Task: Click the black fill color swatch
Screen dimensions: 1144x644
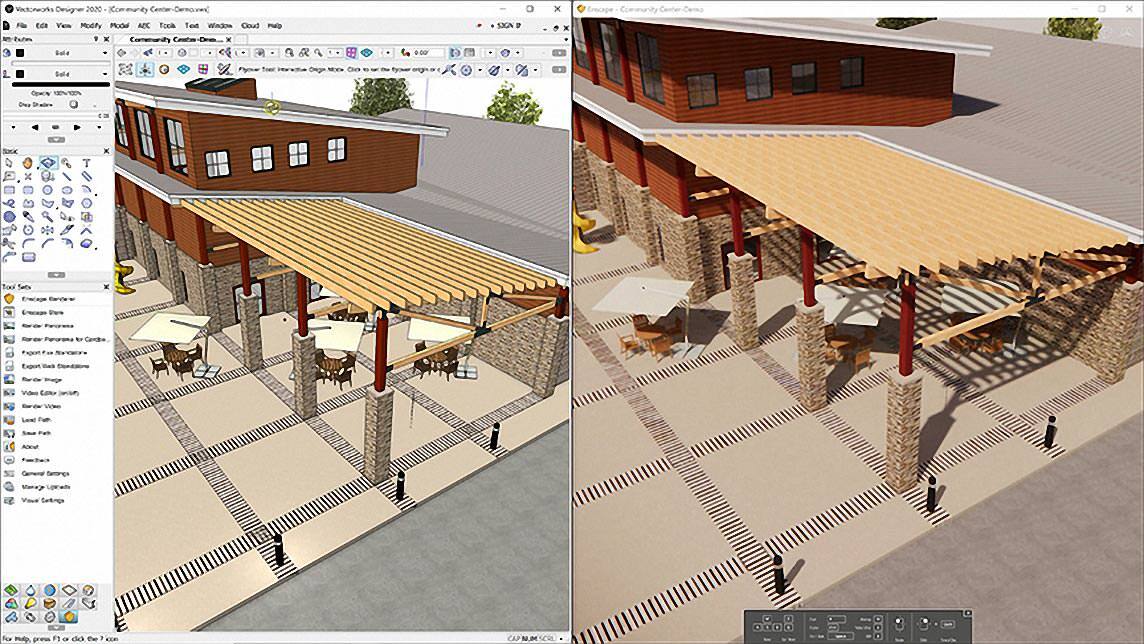Action: click(x=20, y=53)
